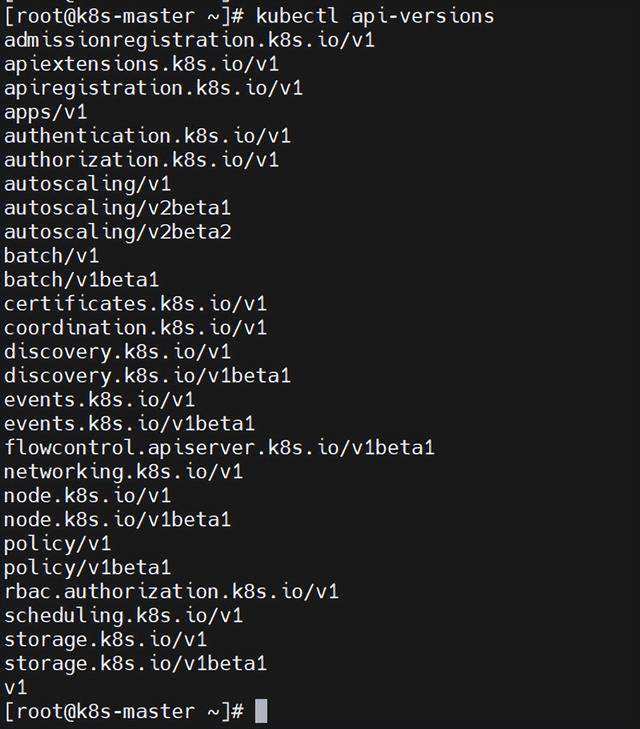
Task: Click the apps/v1 output line
Action: (x=45, y=112)
